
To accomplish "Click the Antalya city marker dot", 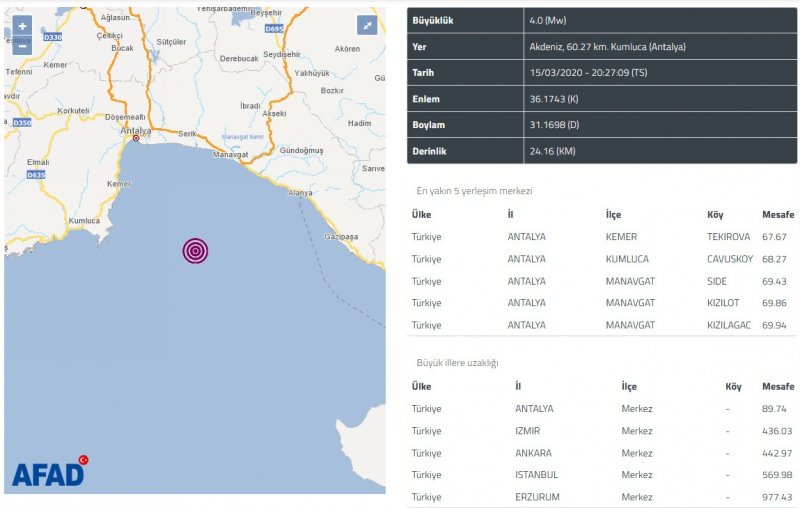I will pyautogui.click(x=136, y=139).
